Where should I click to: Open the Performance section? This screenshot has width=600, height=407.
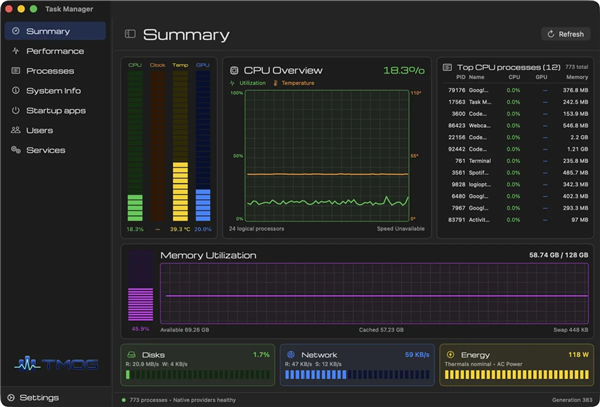point(55,51)
